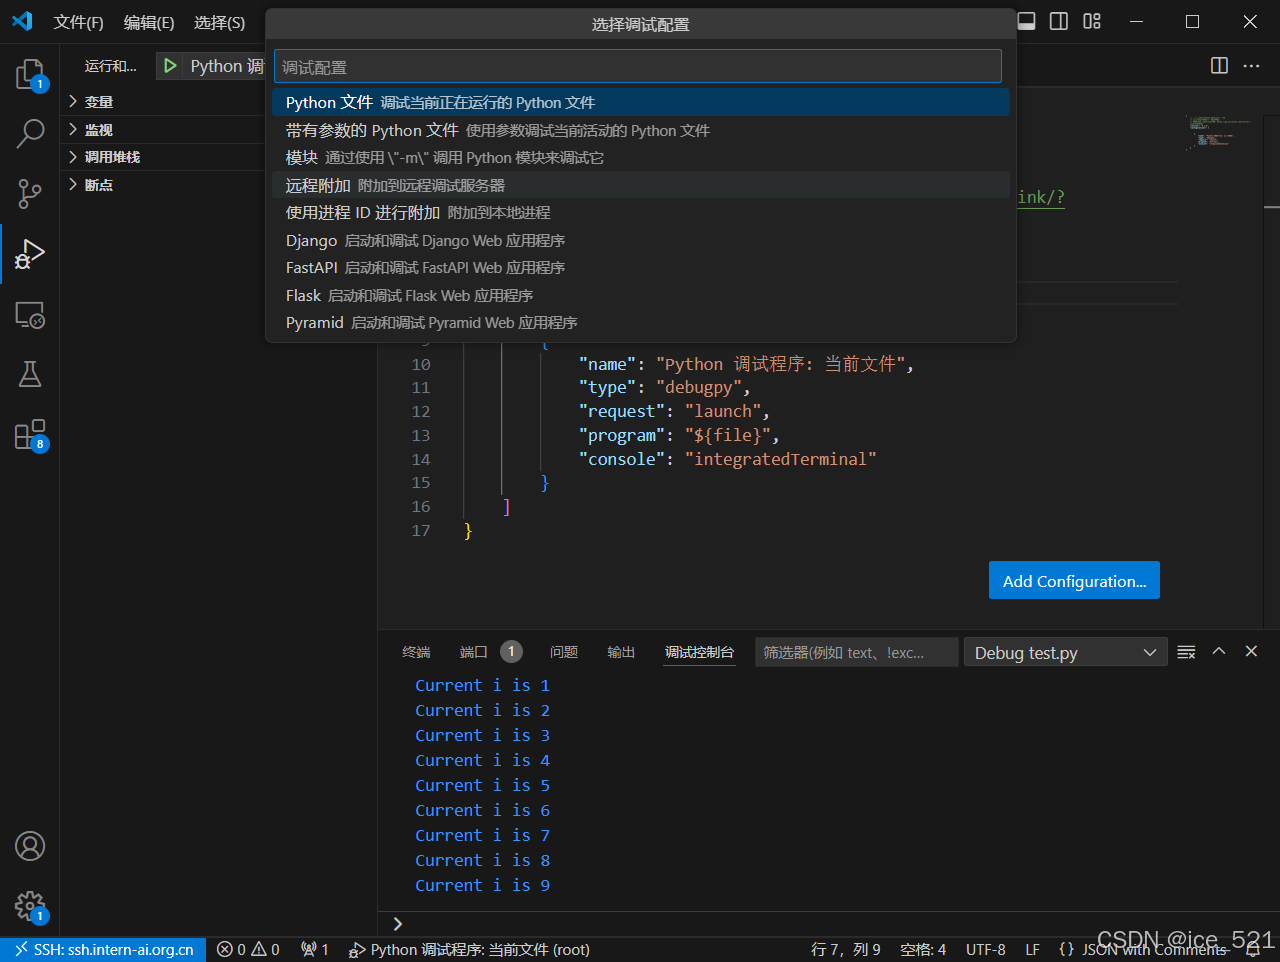
Task: Click the Split Editor icon
Action: pos(1219,65)
